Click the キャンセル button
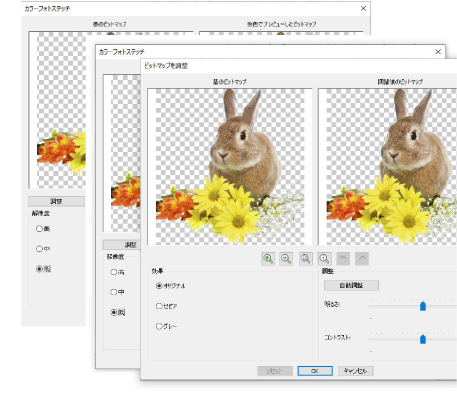The height and width of the screenshot is (397, 457). [356, 371]
